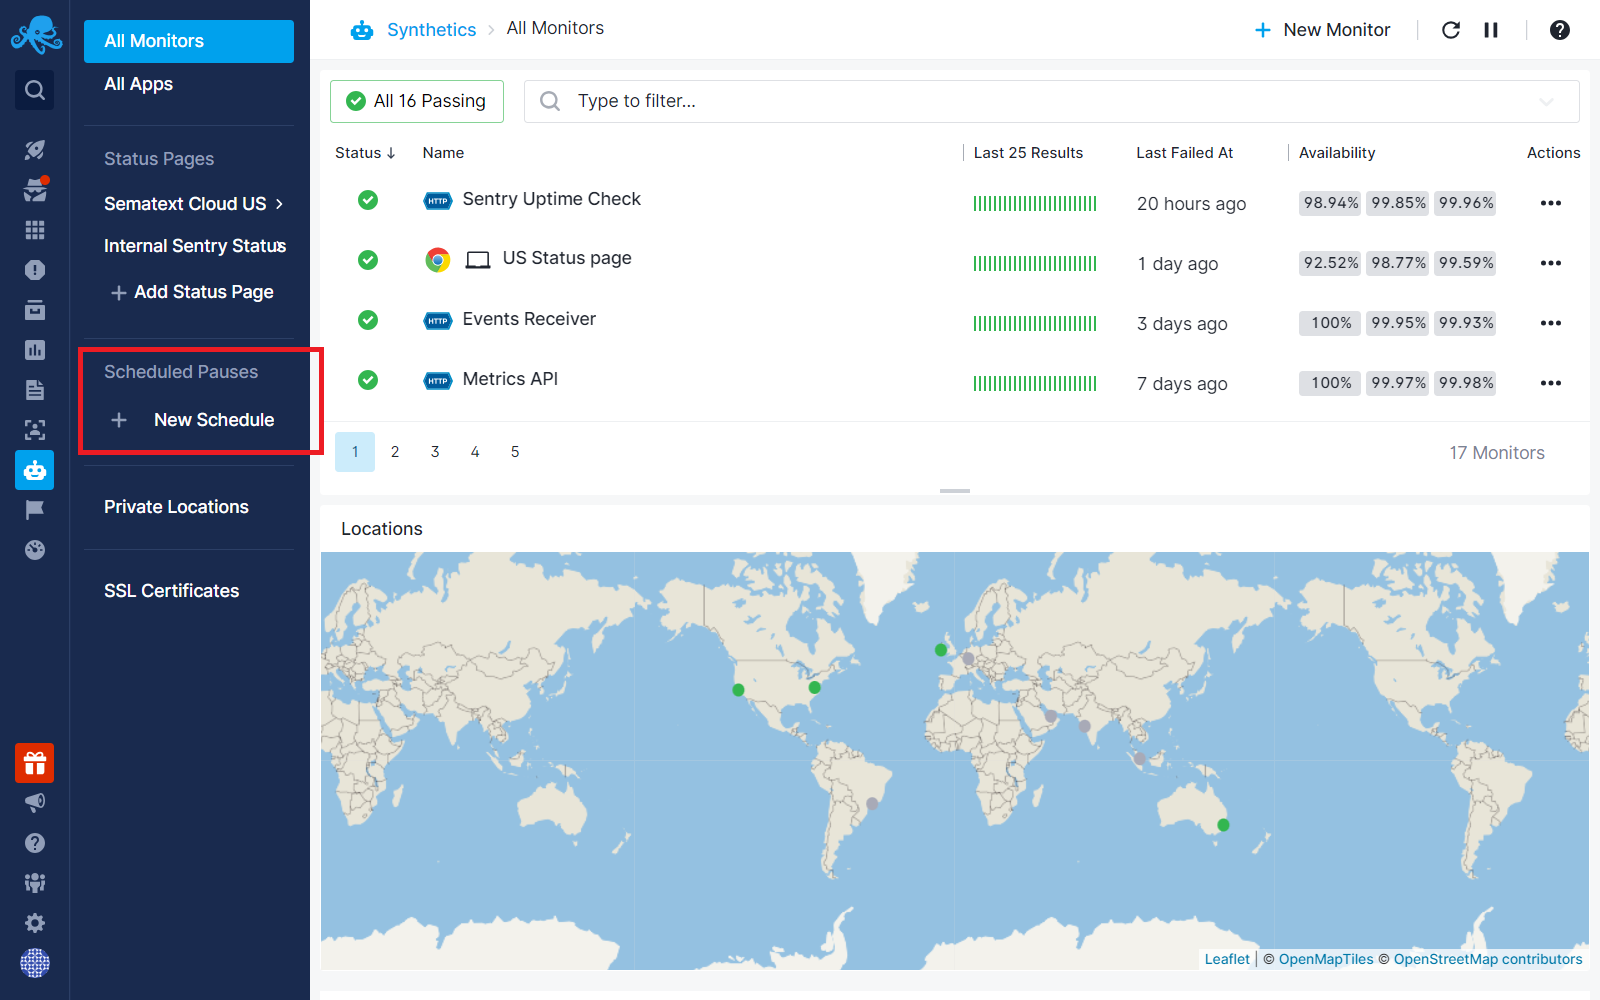Image resolution: width=1600 pixels, height=1000 pixels.
Task: Expand the filter dropdown arrow
Action: 1546,101
